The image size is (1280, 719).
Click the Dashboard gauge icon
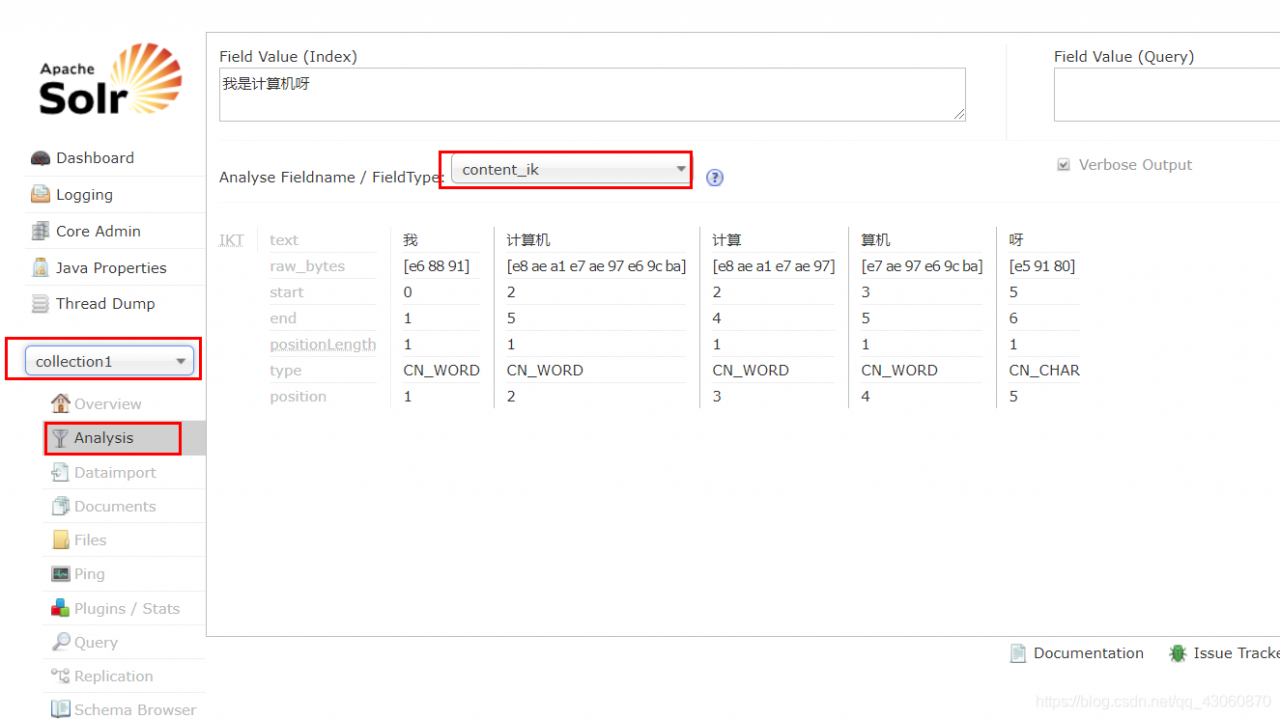40,158
